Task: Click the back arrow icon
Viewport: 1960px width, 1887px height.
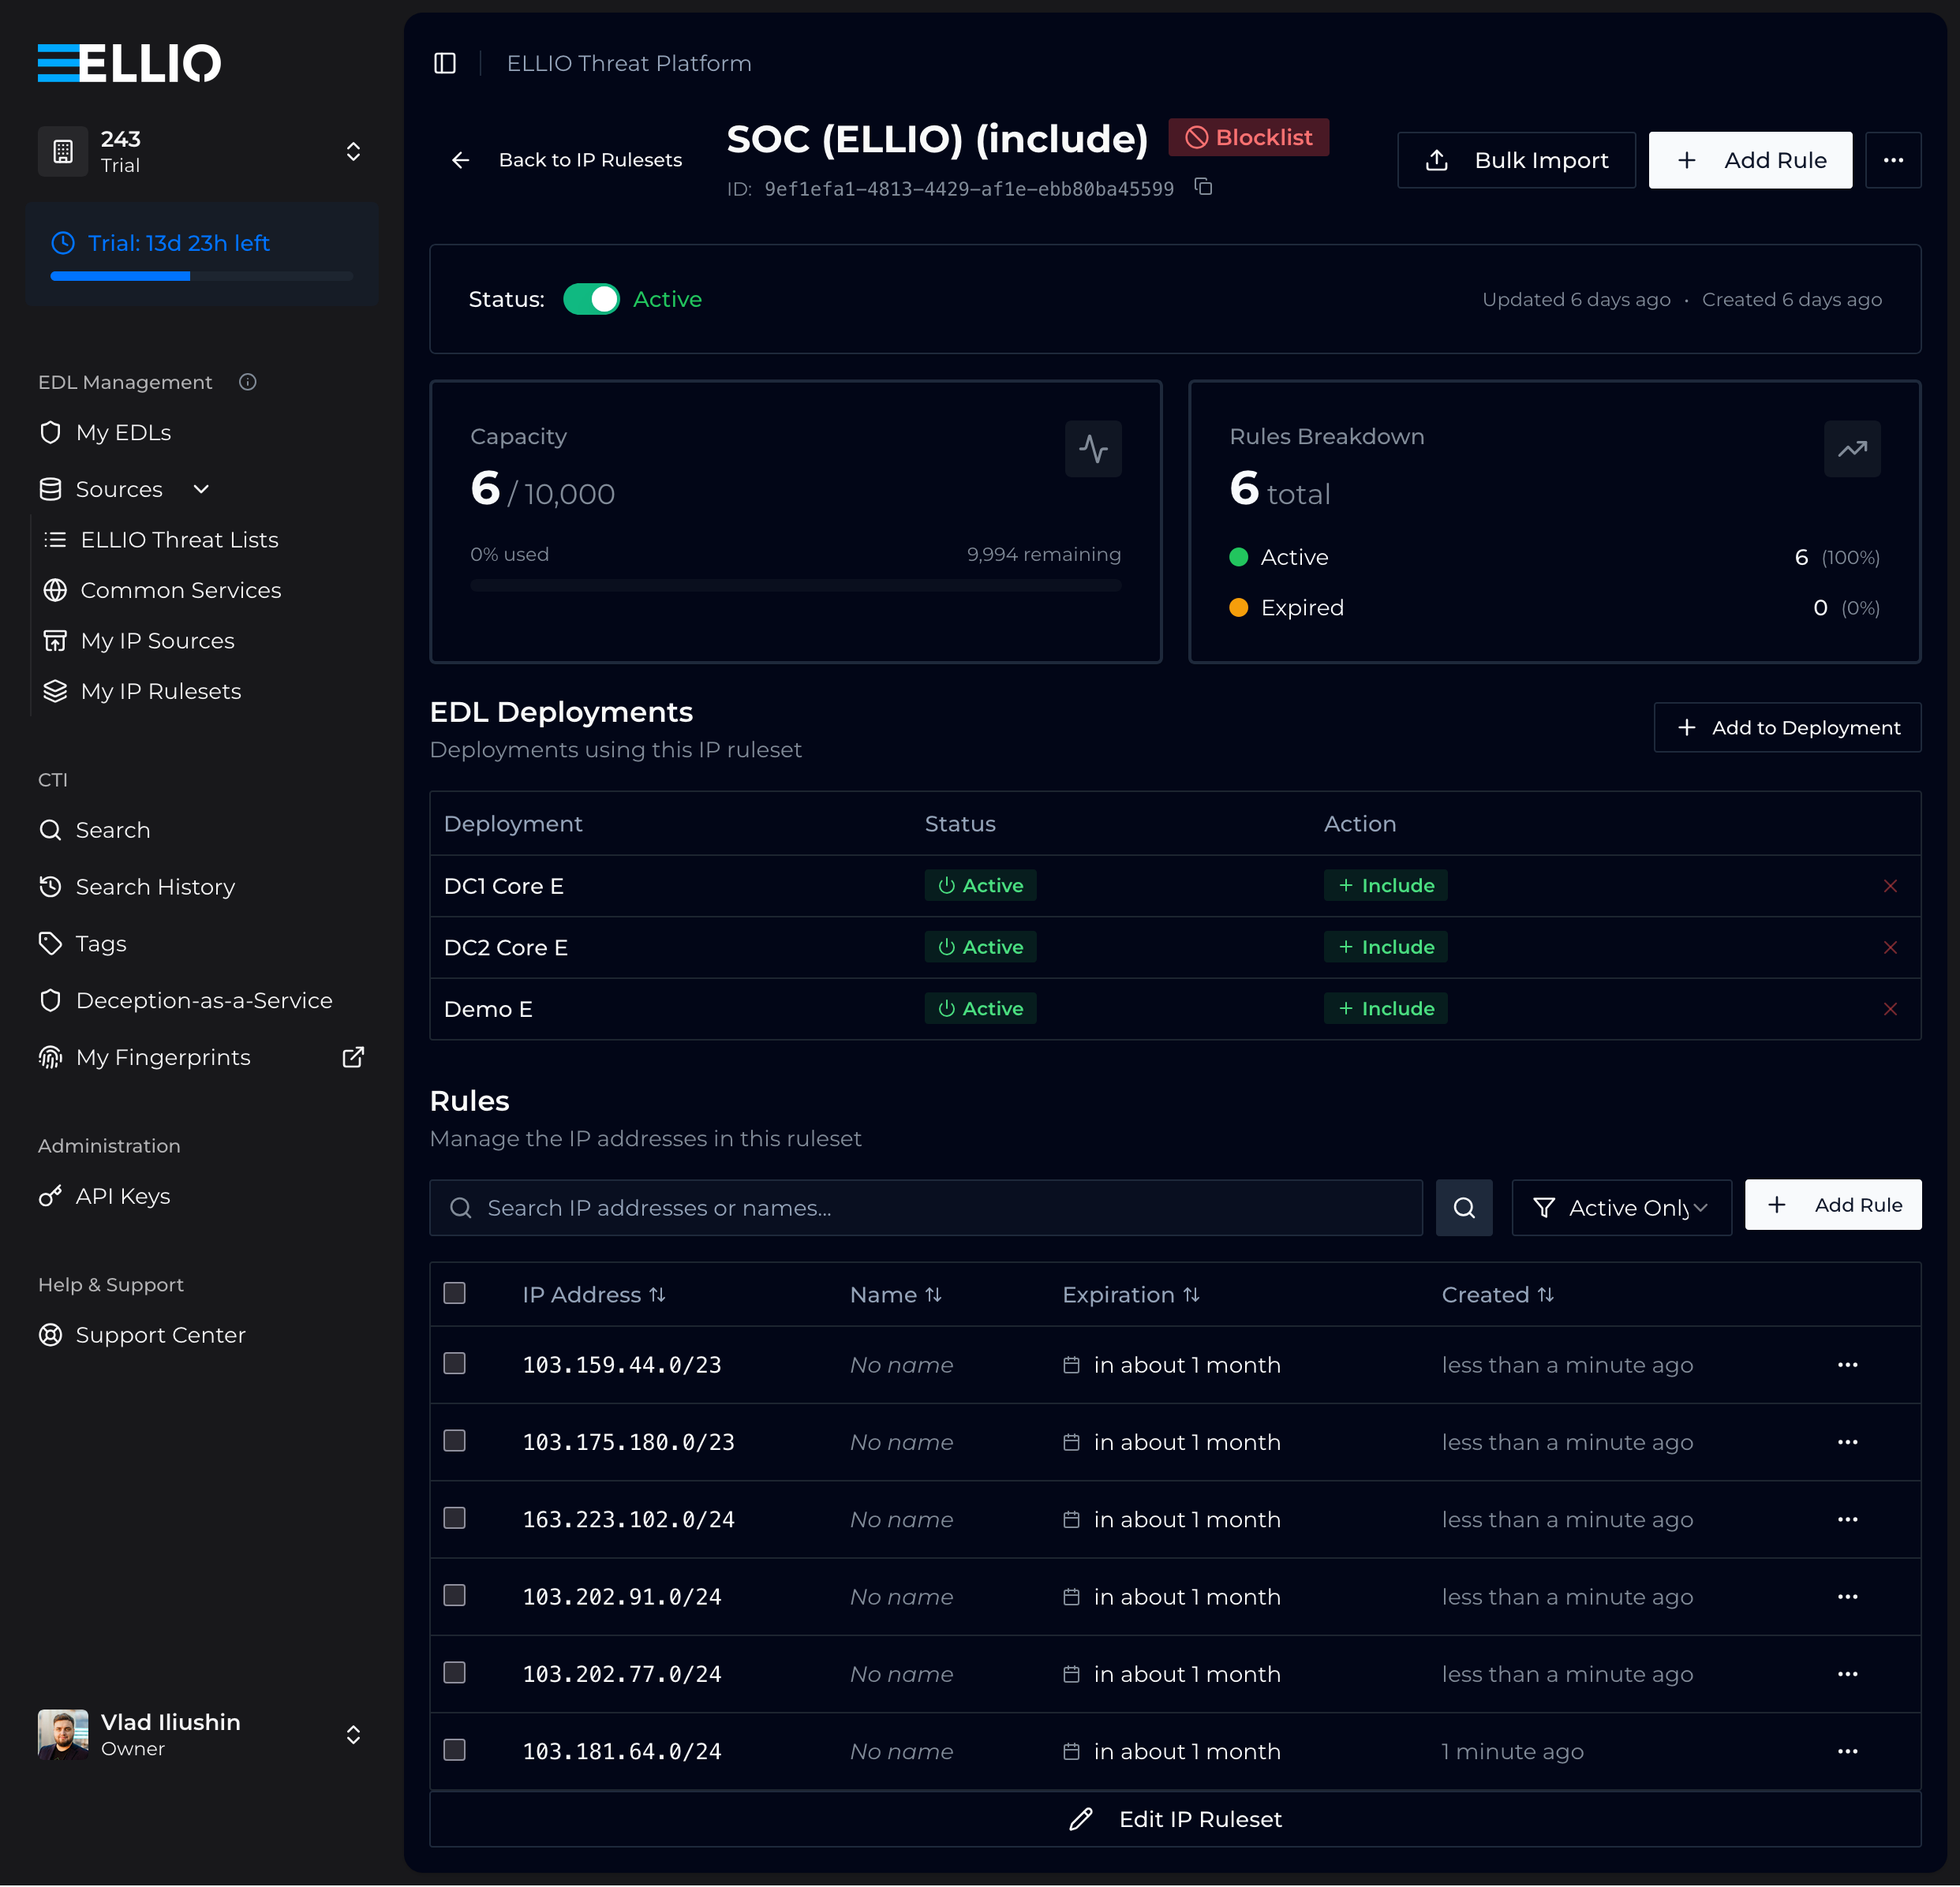Action: point(460,160)
